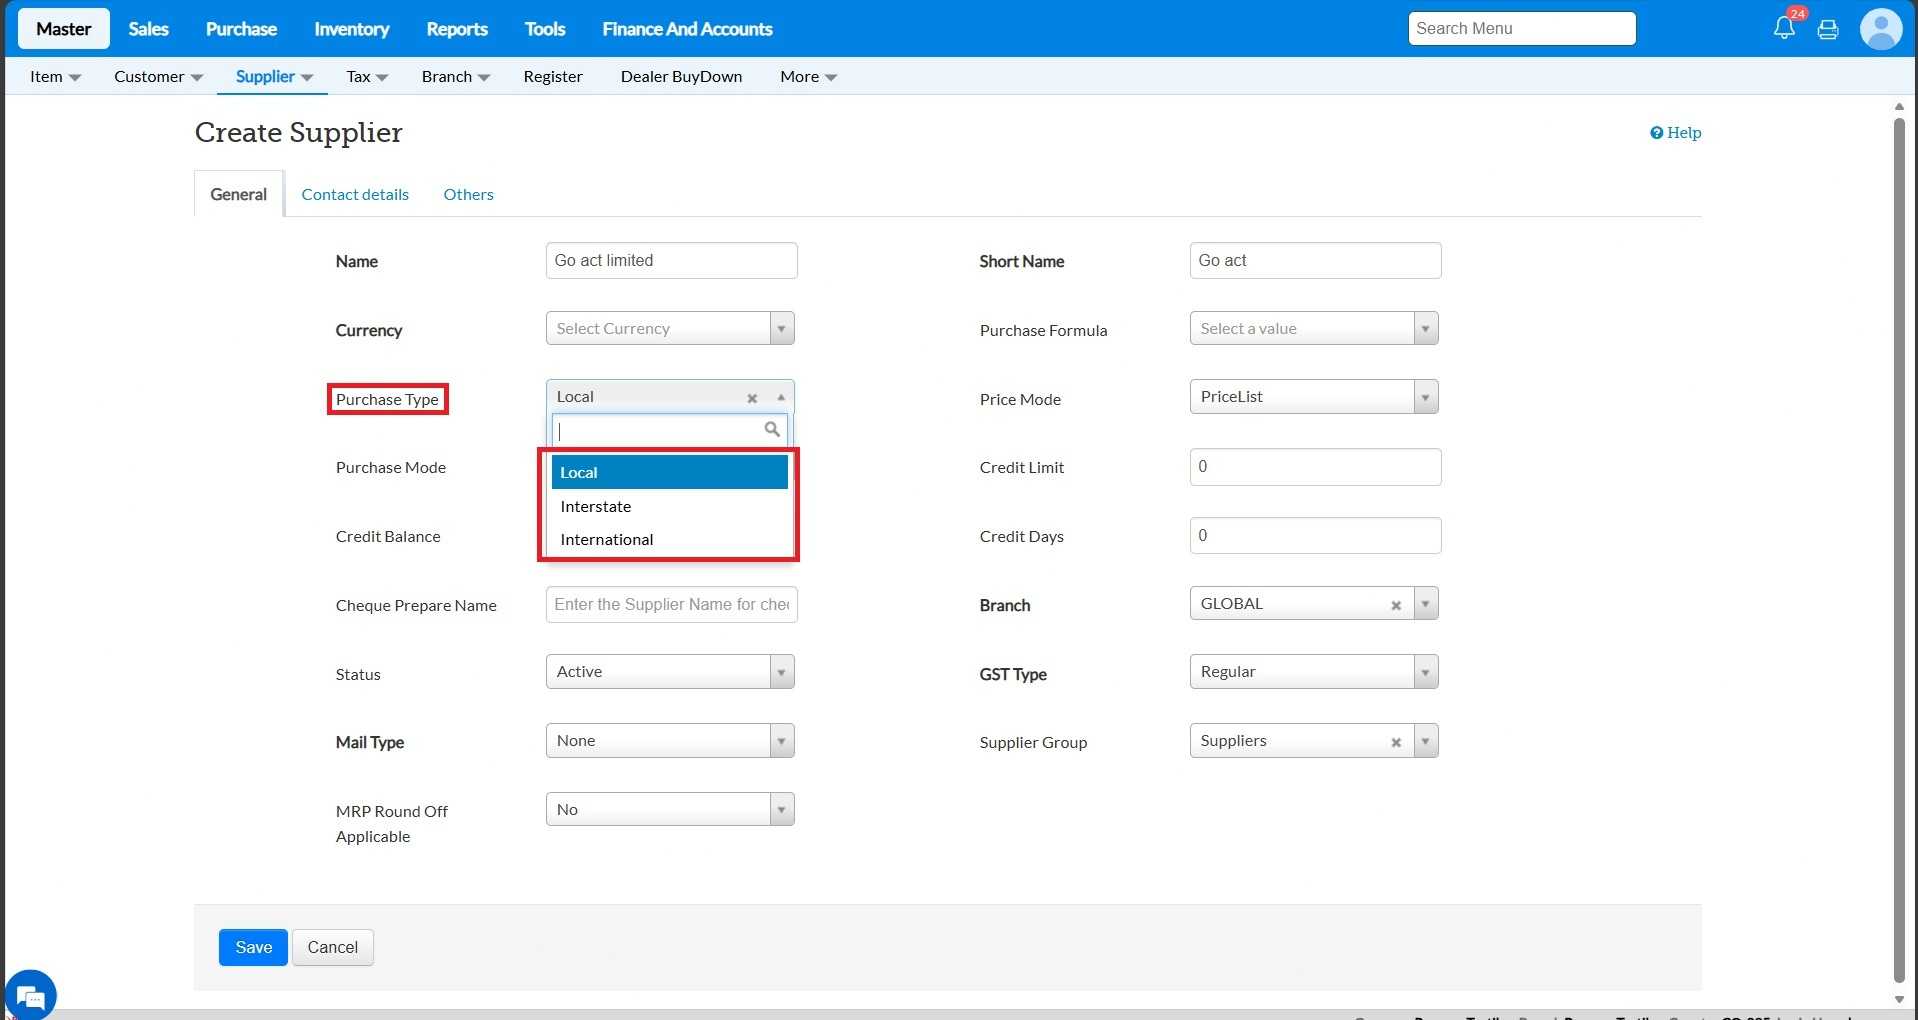Expand the GST Type dropdown
This screenshot has width=1918, height=1020.
coord(1425,672)
